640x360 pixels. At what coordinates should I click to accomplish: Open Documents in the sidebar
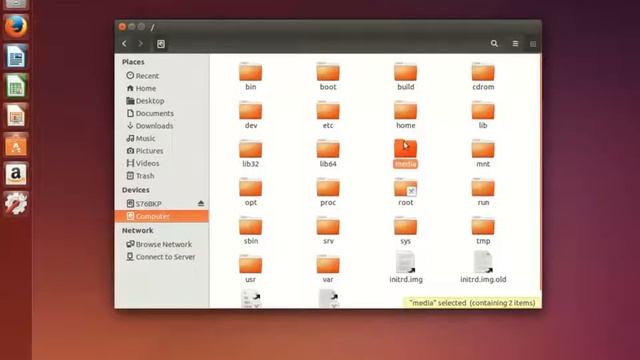point(150,113)
